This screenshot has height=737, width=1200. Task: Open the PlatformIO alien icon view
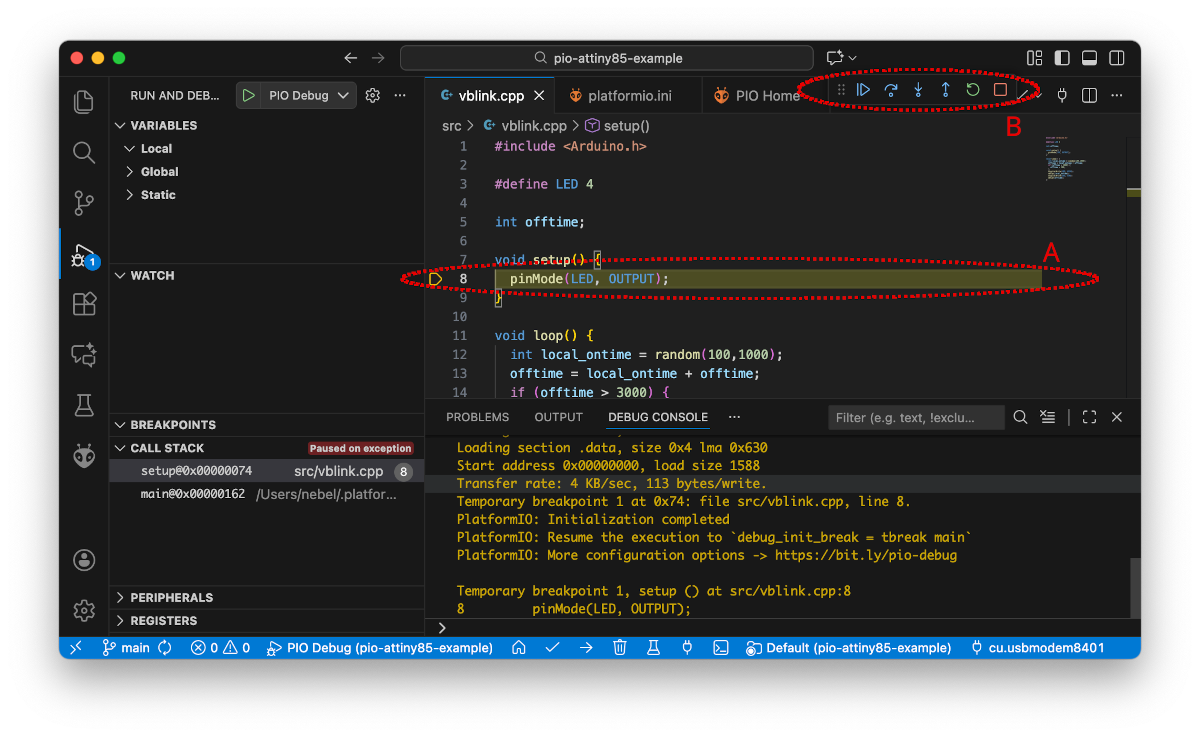pyautogui.click(x=84, y=456)
